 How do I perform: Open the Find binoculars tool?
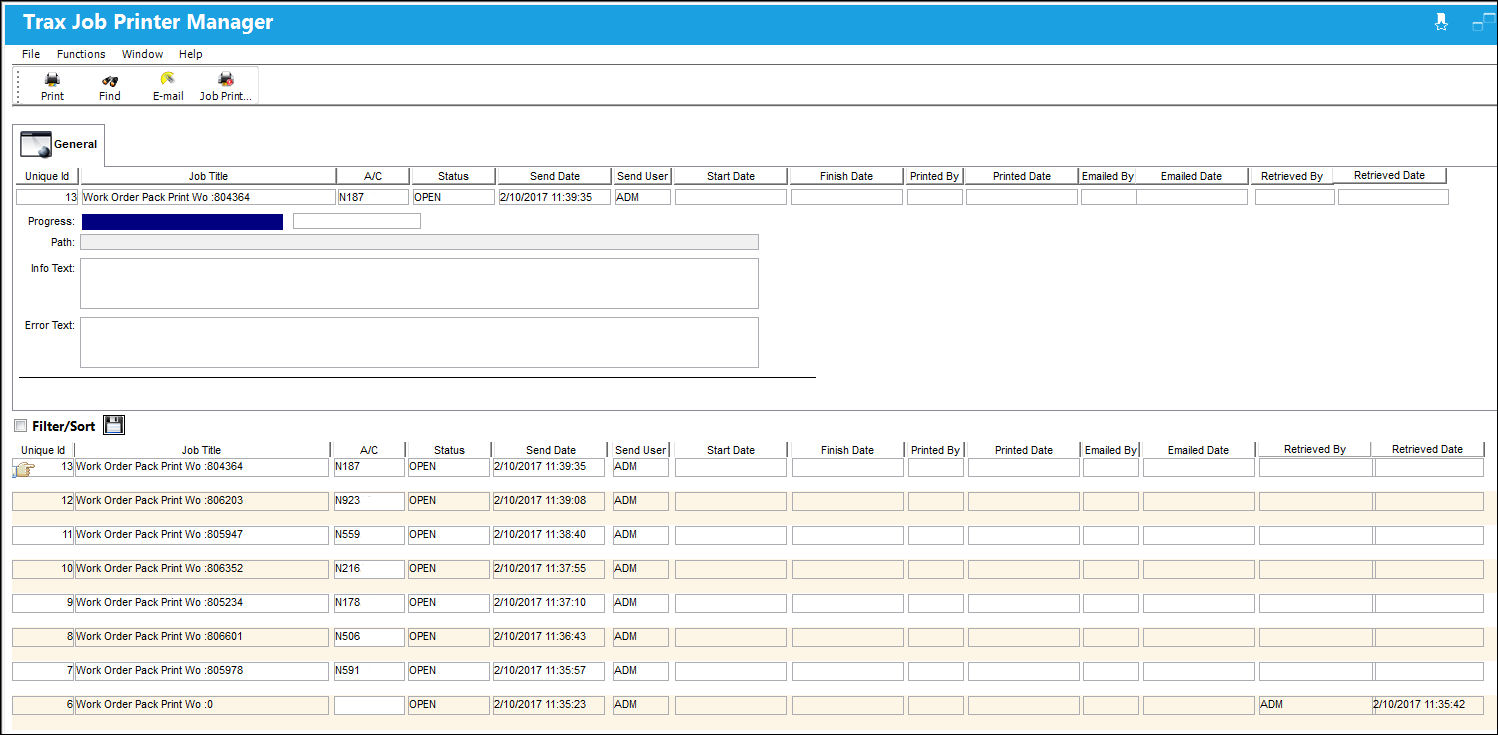[x=110, y=79]
